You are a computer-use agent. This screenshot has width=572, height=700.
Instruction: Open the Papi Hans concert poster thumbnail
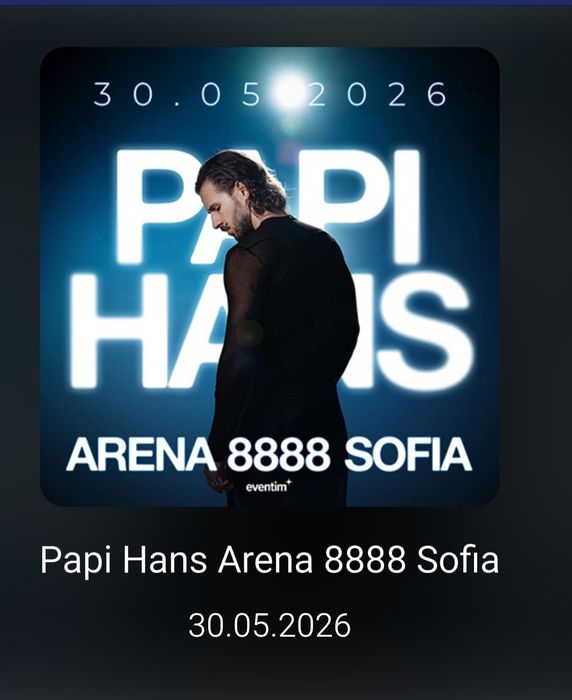coord(270,277)
